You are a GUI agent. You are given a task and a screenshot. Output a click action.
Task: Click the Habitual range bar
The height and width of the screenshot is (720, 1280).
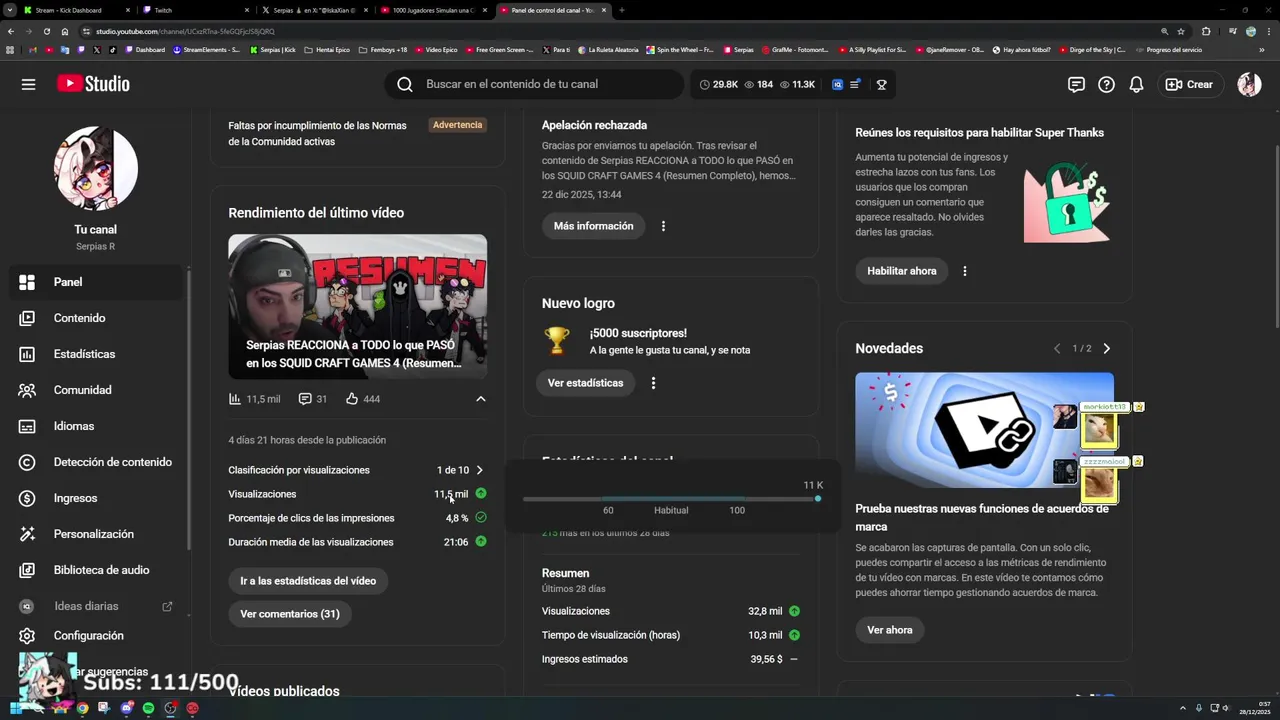pyautogui.click(x=671, y=498)
